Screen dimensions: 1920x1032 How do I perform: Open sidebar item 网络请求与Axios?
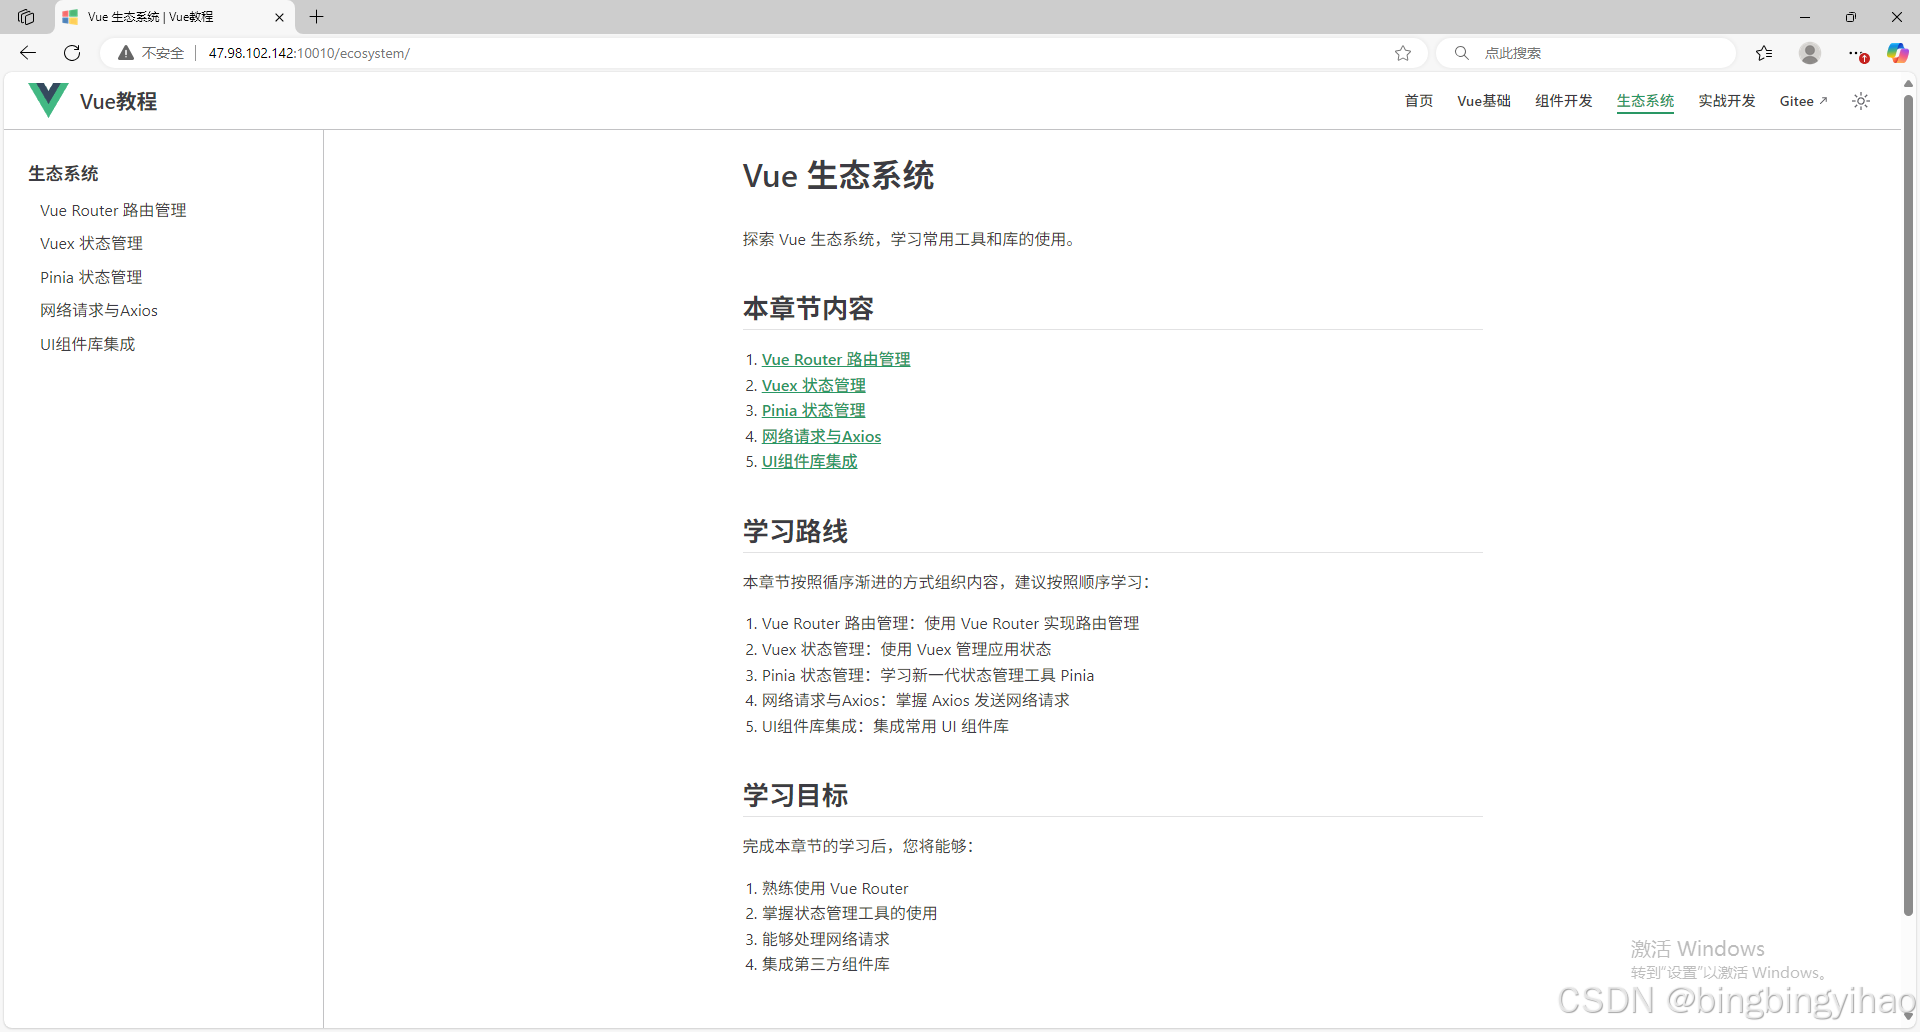[99, 310]
